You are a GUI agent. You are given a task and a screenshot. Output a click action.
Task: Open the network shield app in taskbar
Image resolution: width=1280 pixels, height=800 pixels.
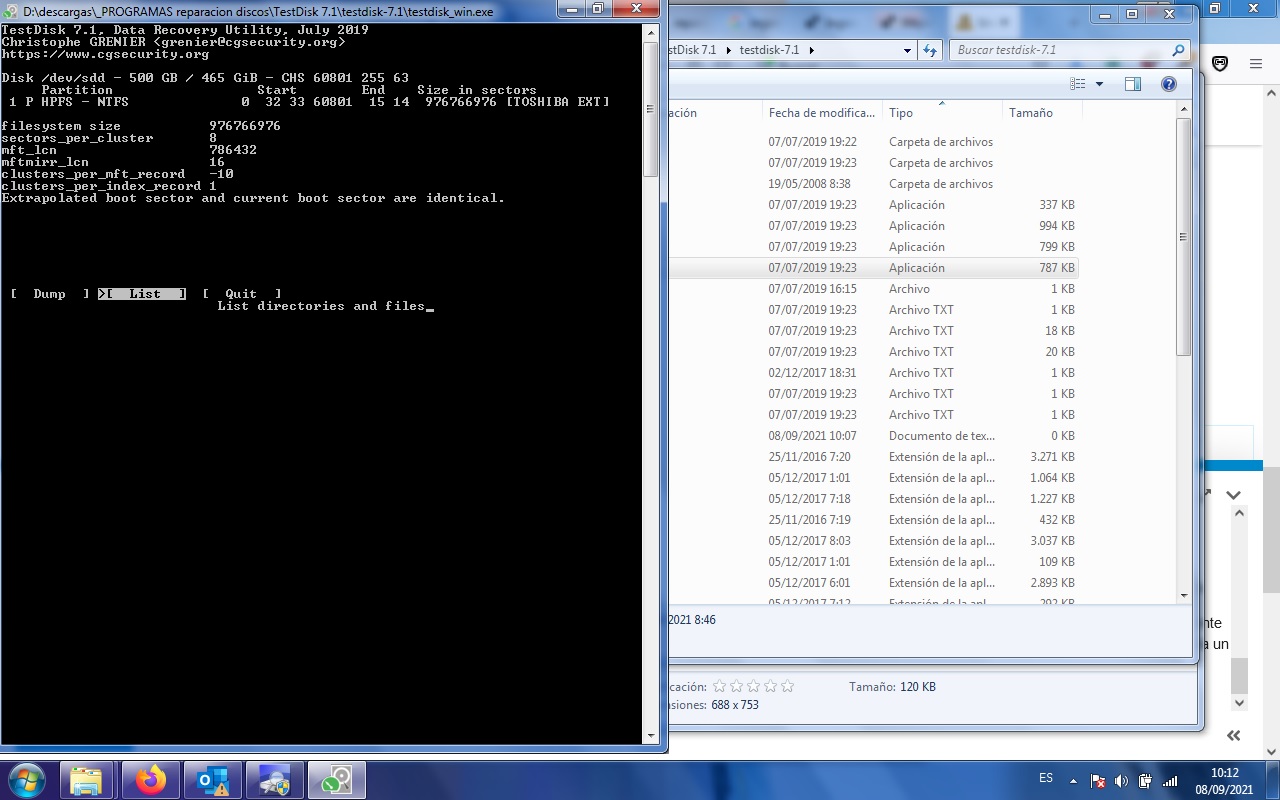[275, 780]
